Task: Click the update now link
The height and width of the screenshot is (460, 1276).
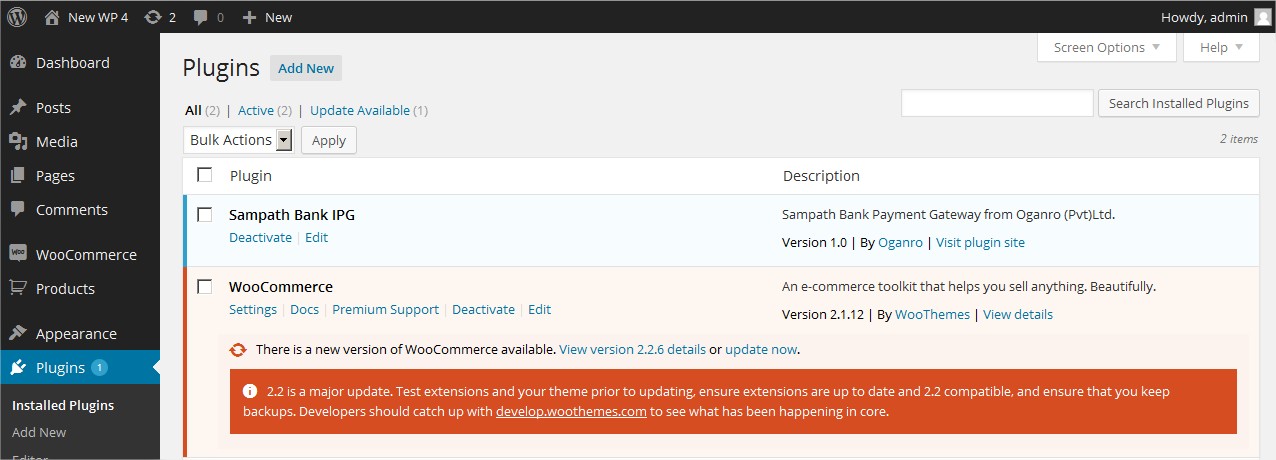Action: pos(761,350)
